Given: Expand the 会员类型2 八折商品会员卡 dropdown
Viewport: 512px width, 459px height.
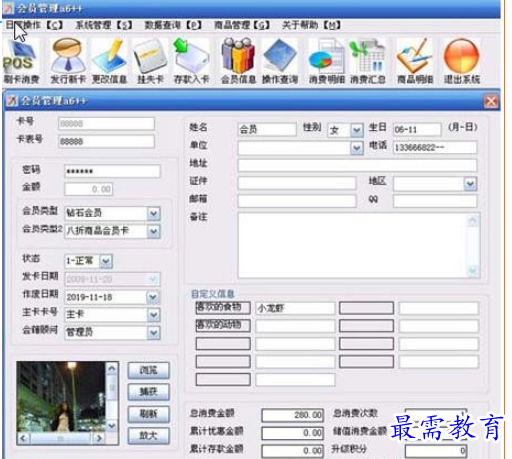Looking at the screenshot, I should coord(154,231).
